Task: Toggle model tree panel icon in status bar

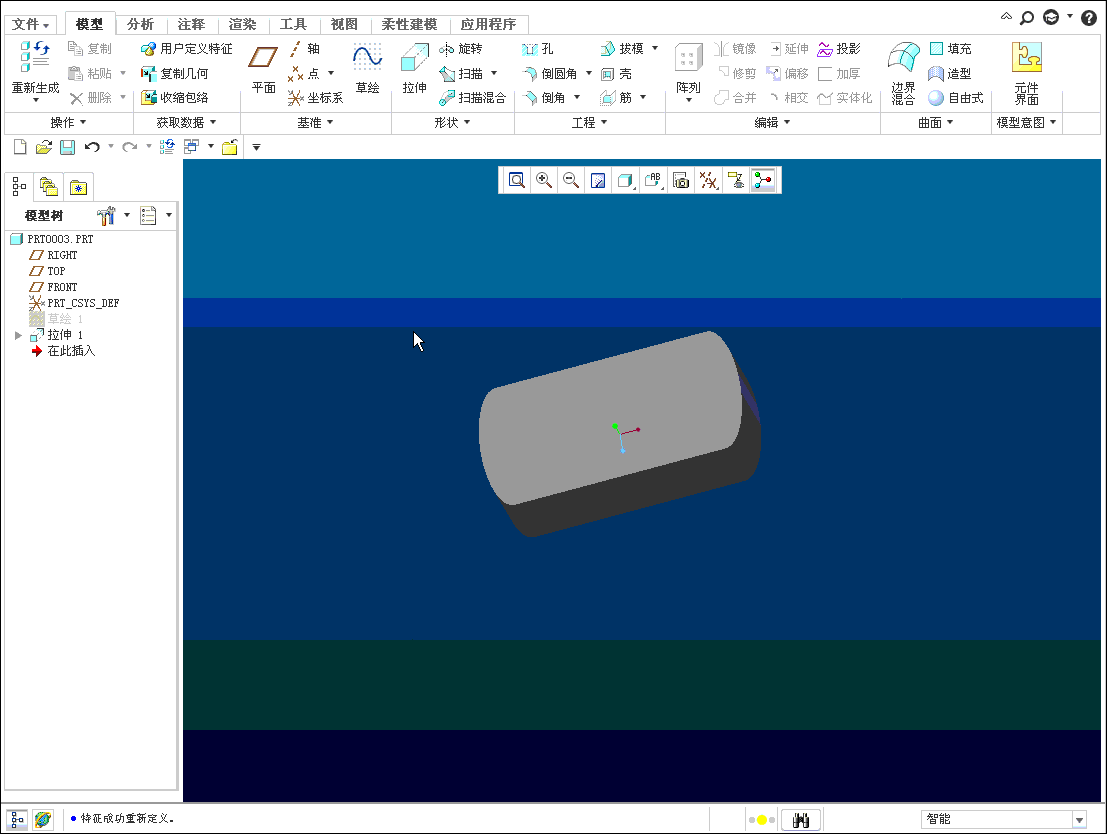Action: point(17,819)
